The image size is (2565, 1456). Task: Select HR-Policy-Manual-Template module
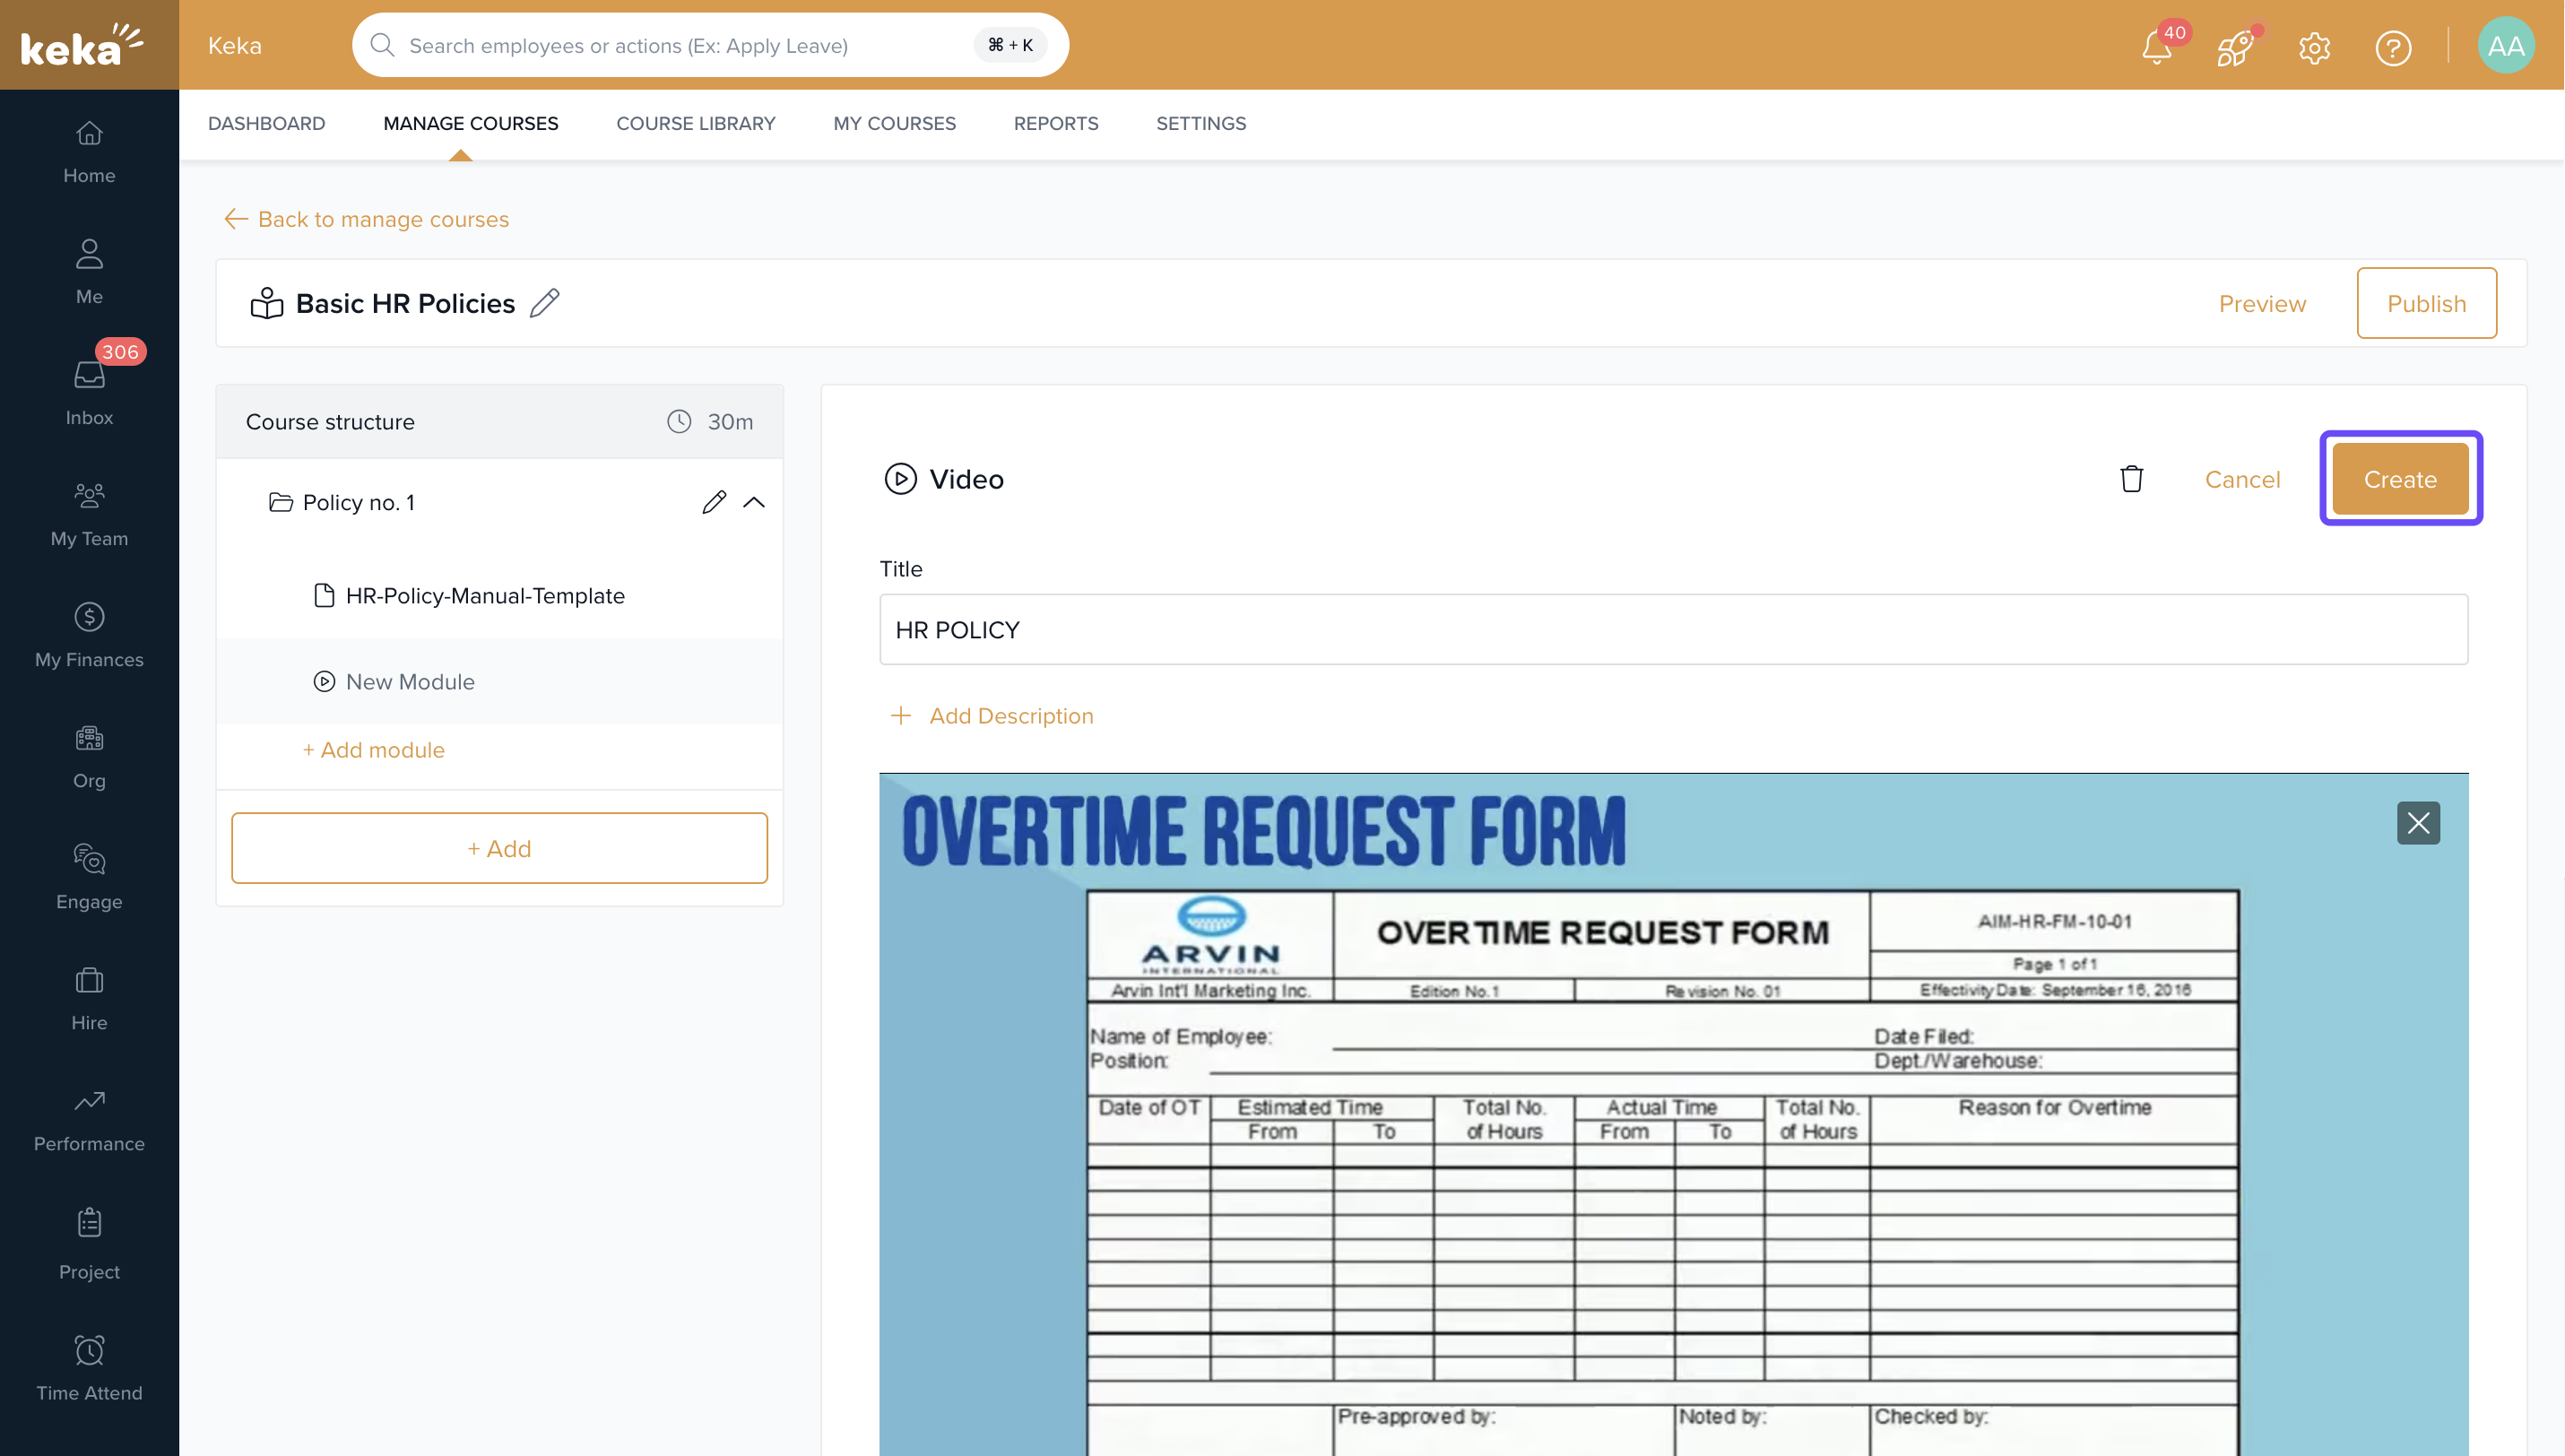484,596
